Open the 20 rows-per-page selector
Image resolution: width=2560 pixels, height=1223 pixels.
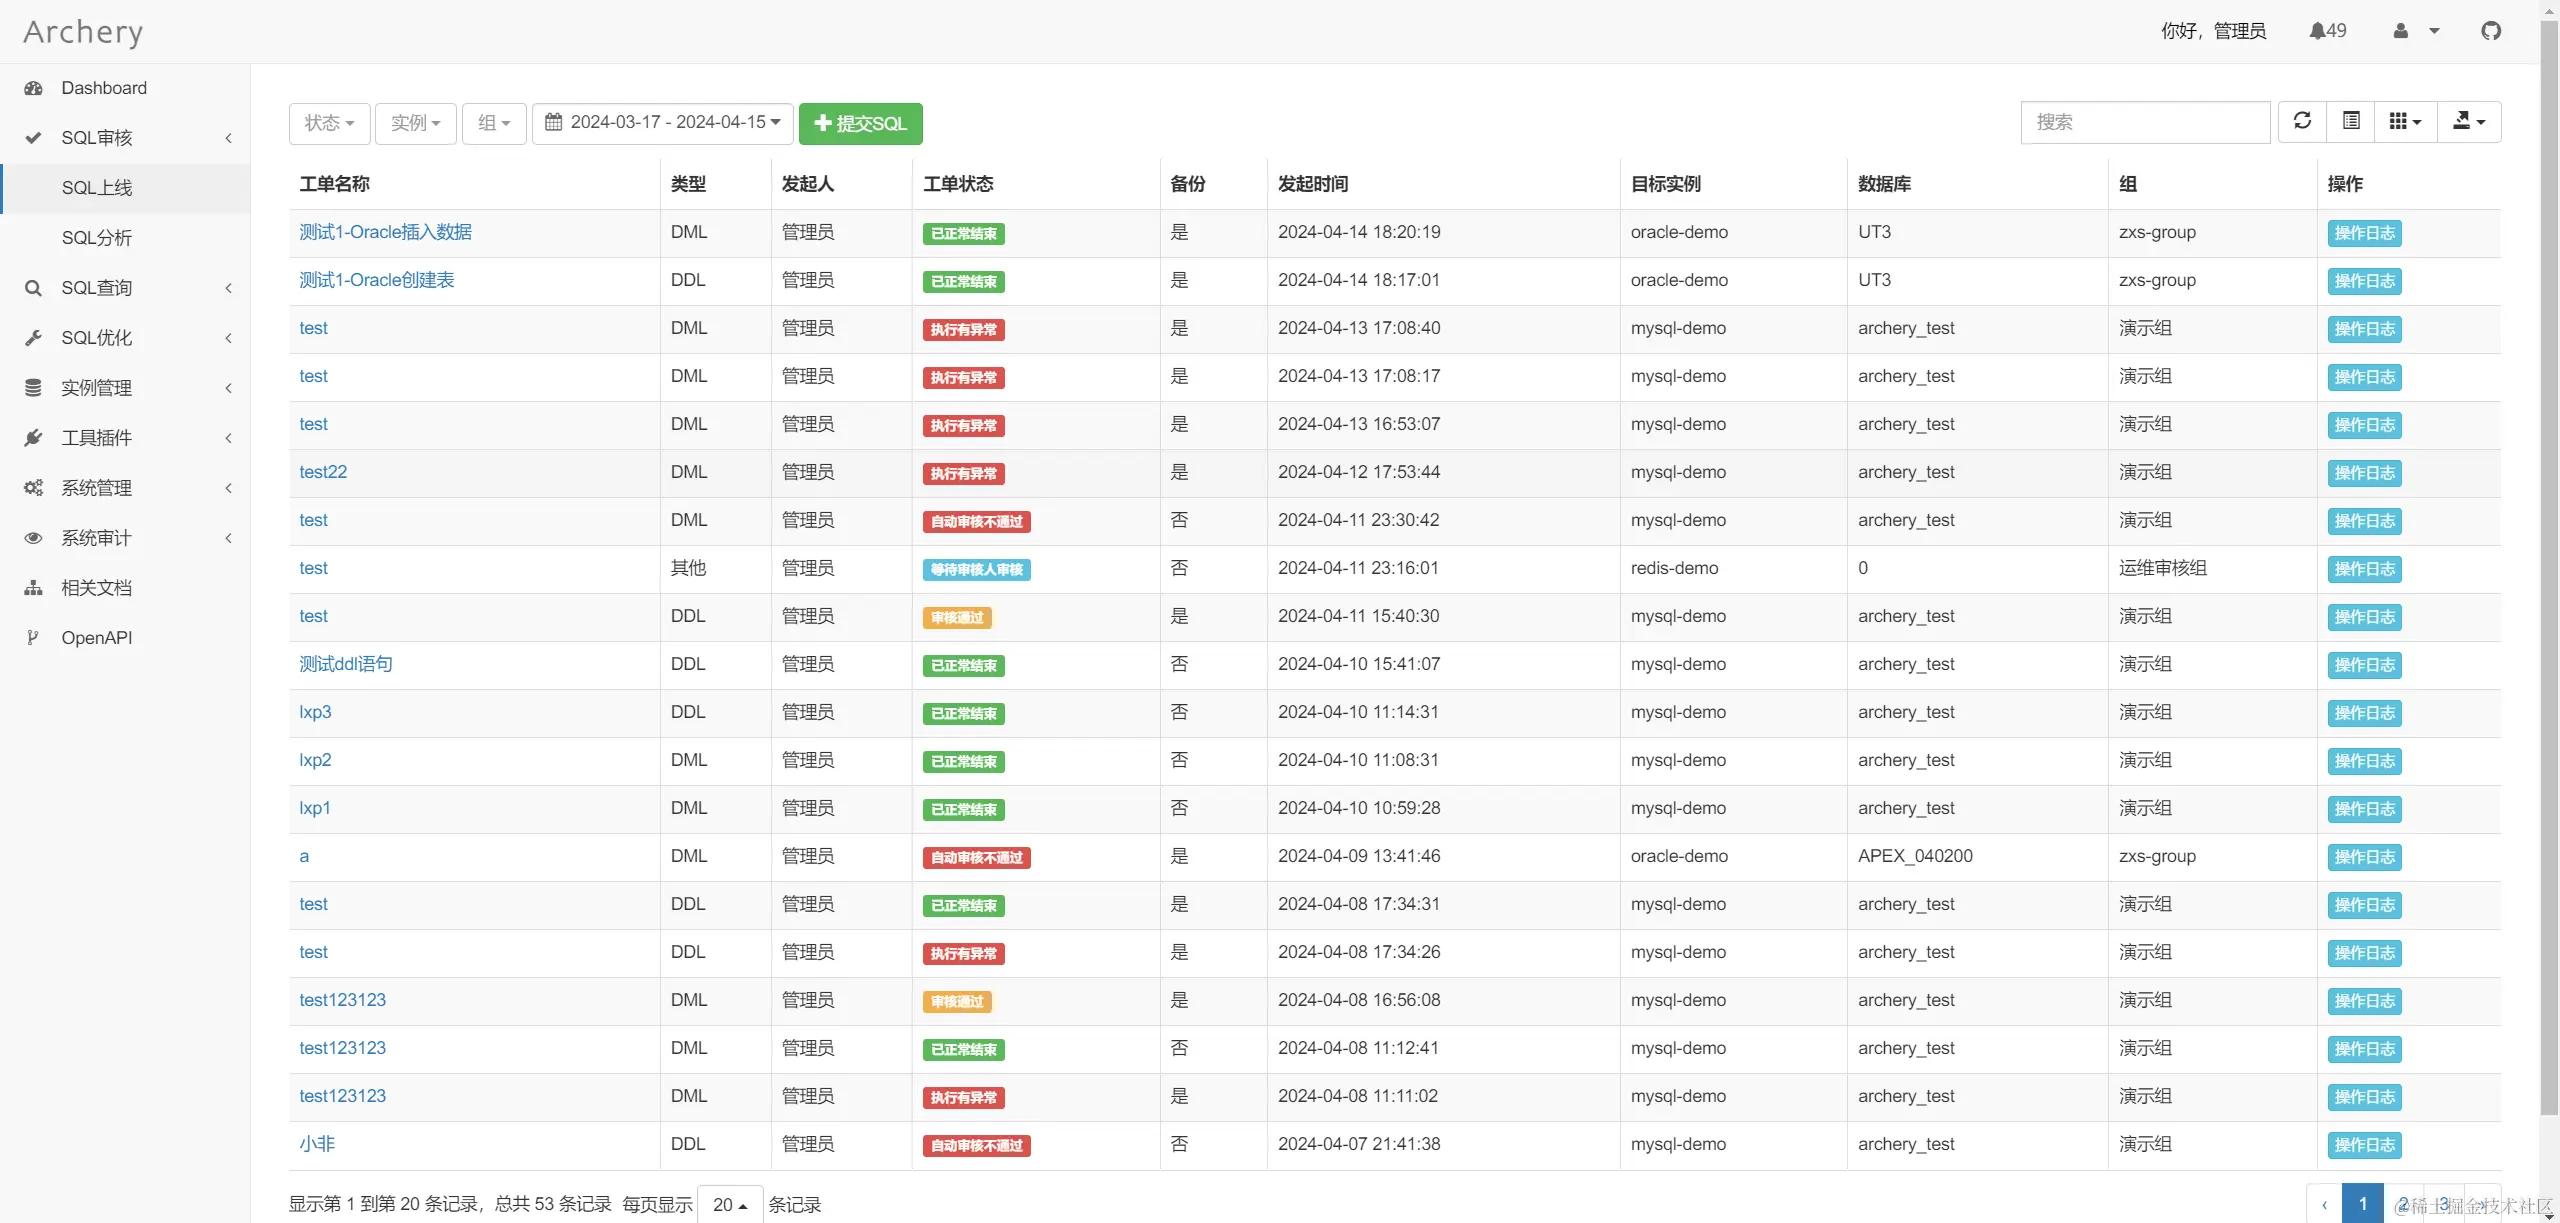[x=730, y=1204]
